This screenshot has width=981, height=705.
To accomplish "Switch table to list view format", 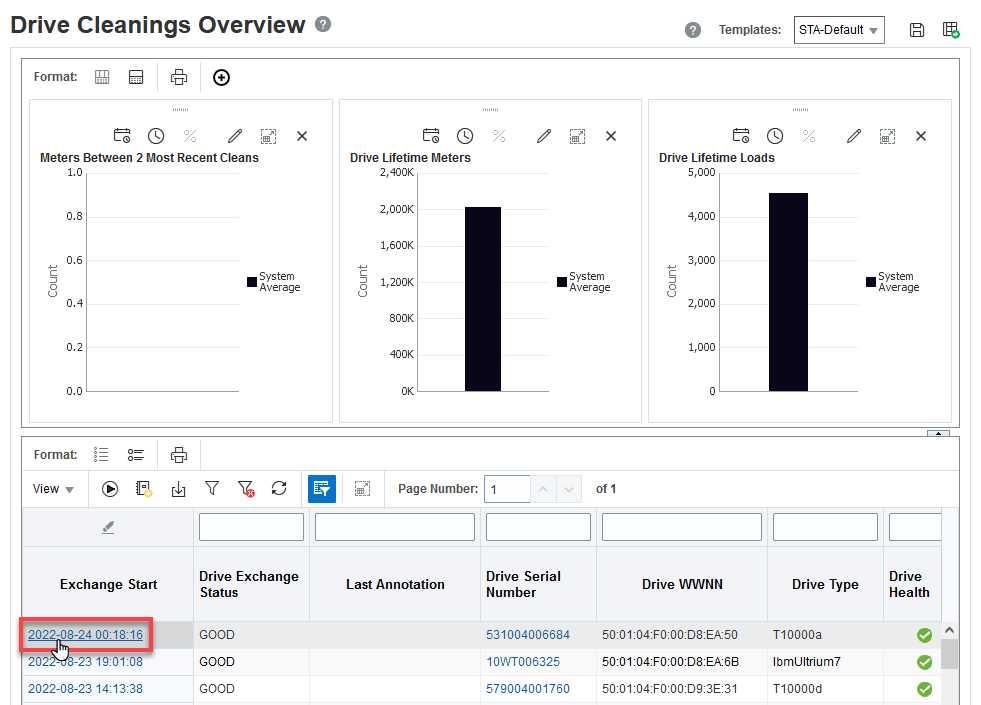I will pyautogui.click(x=101, y=455).
